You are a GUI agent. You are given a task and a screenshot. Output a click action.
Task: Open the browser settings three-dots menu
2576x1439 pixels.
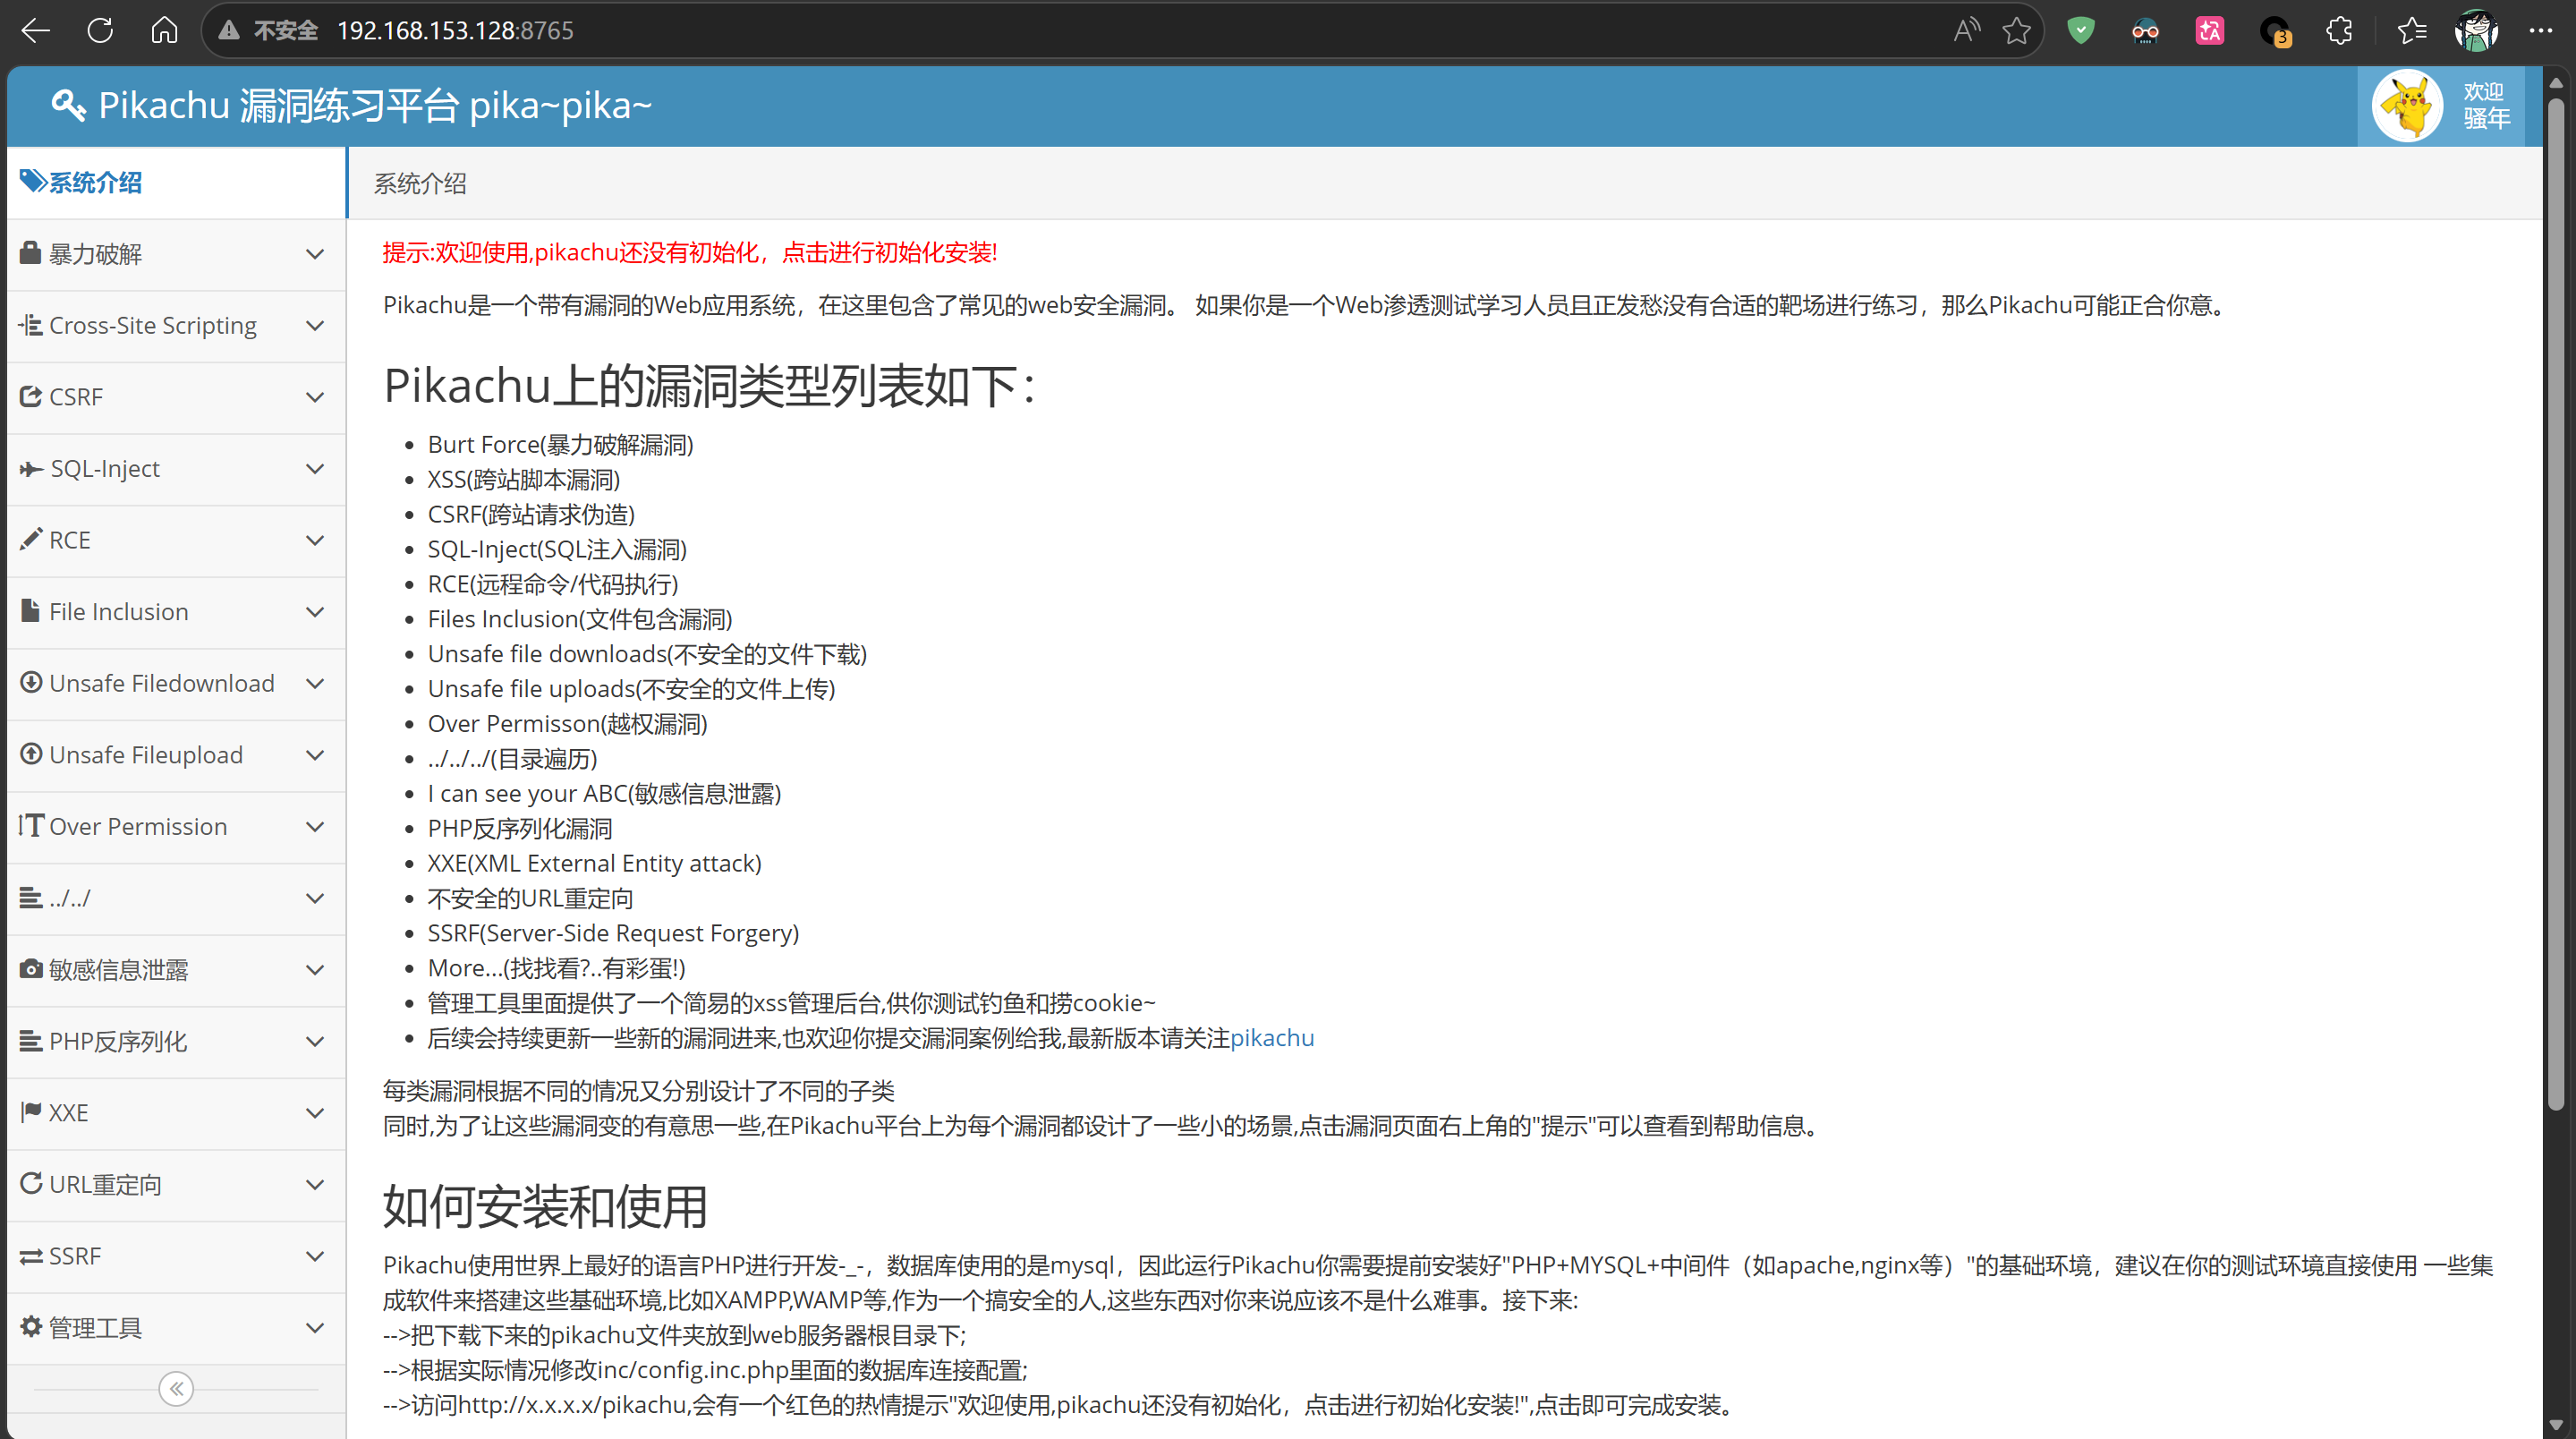pyautogui.click(x=2540, y=30)
